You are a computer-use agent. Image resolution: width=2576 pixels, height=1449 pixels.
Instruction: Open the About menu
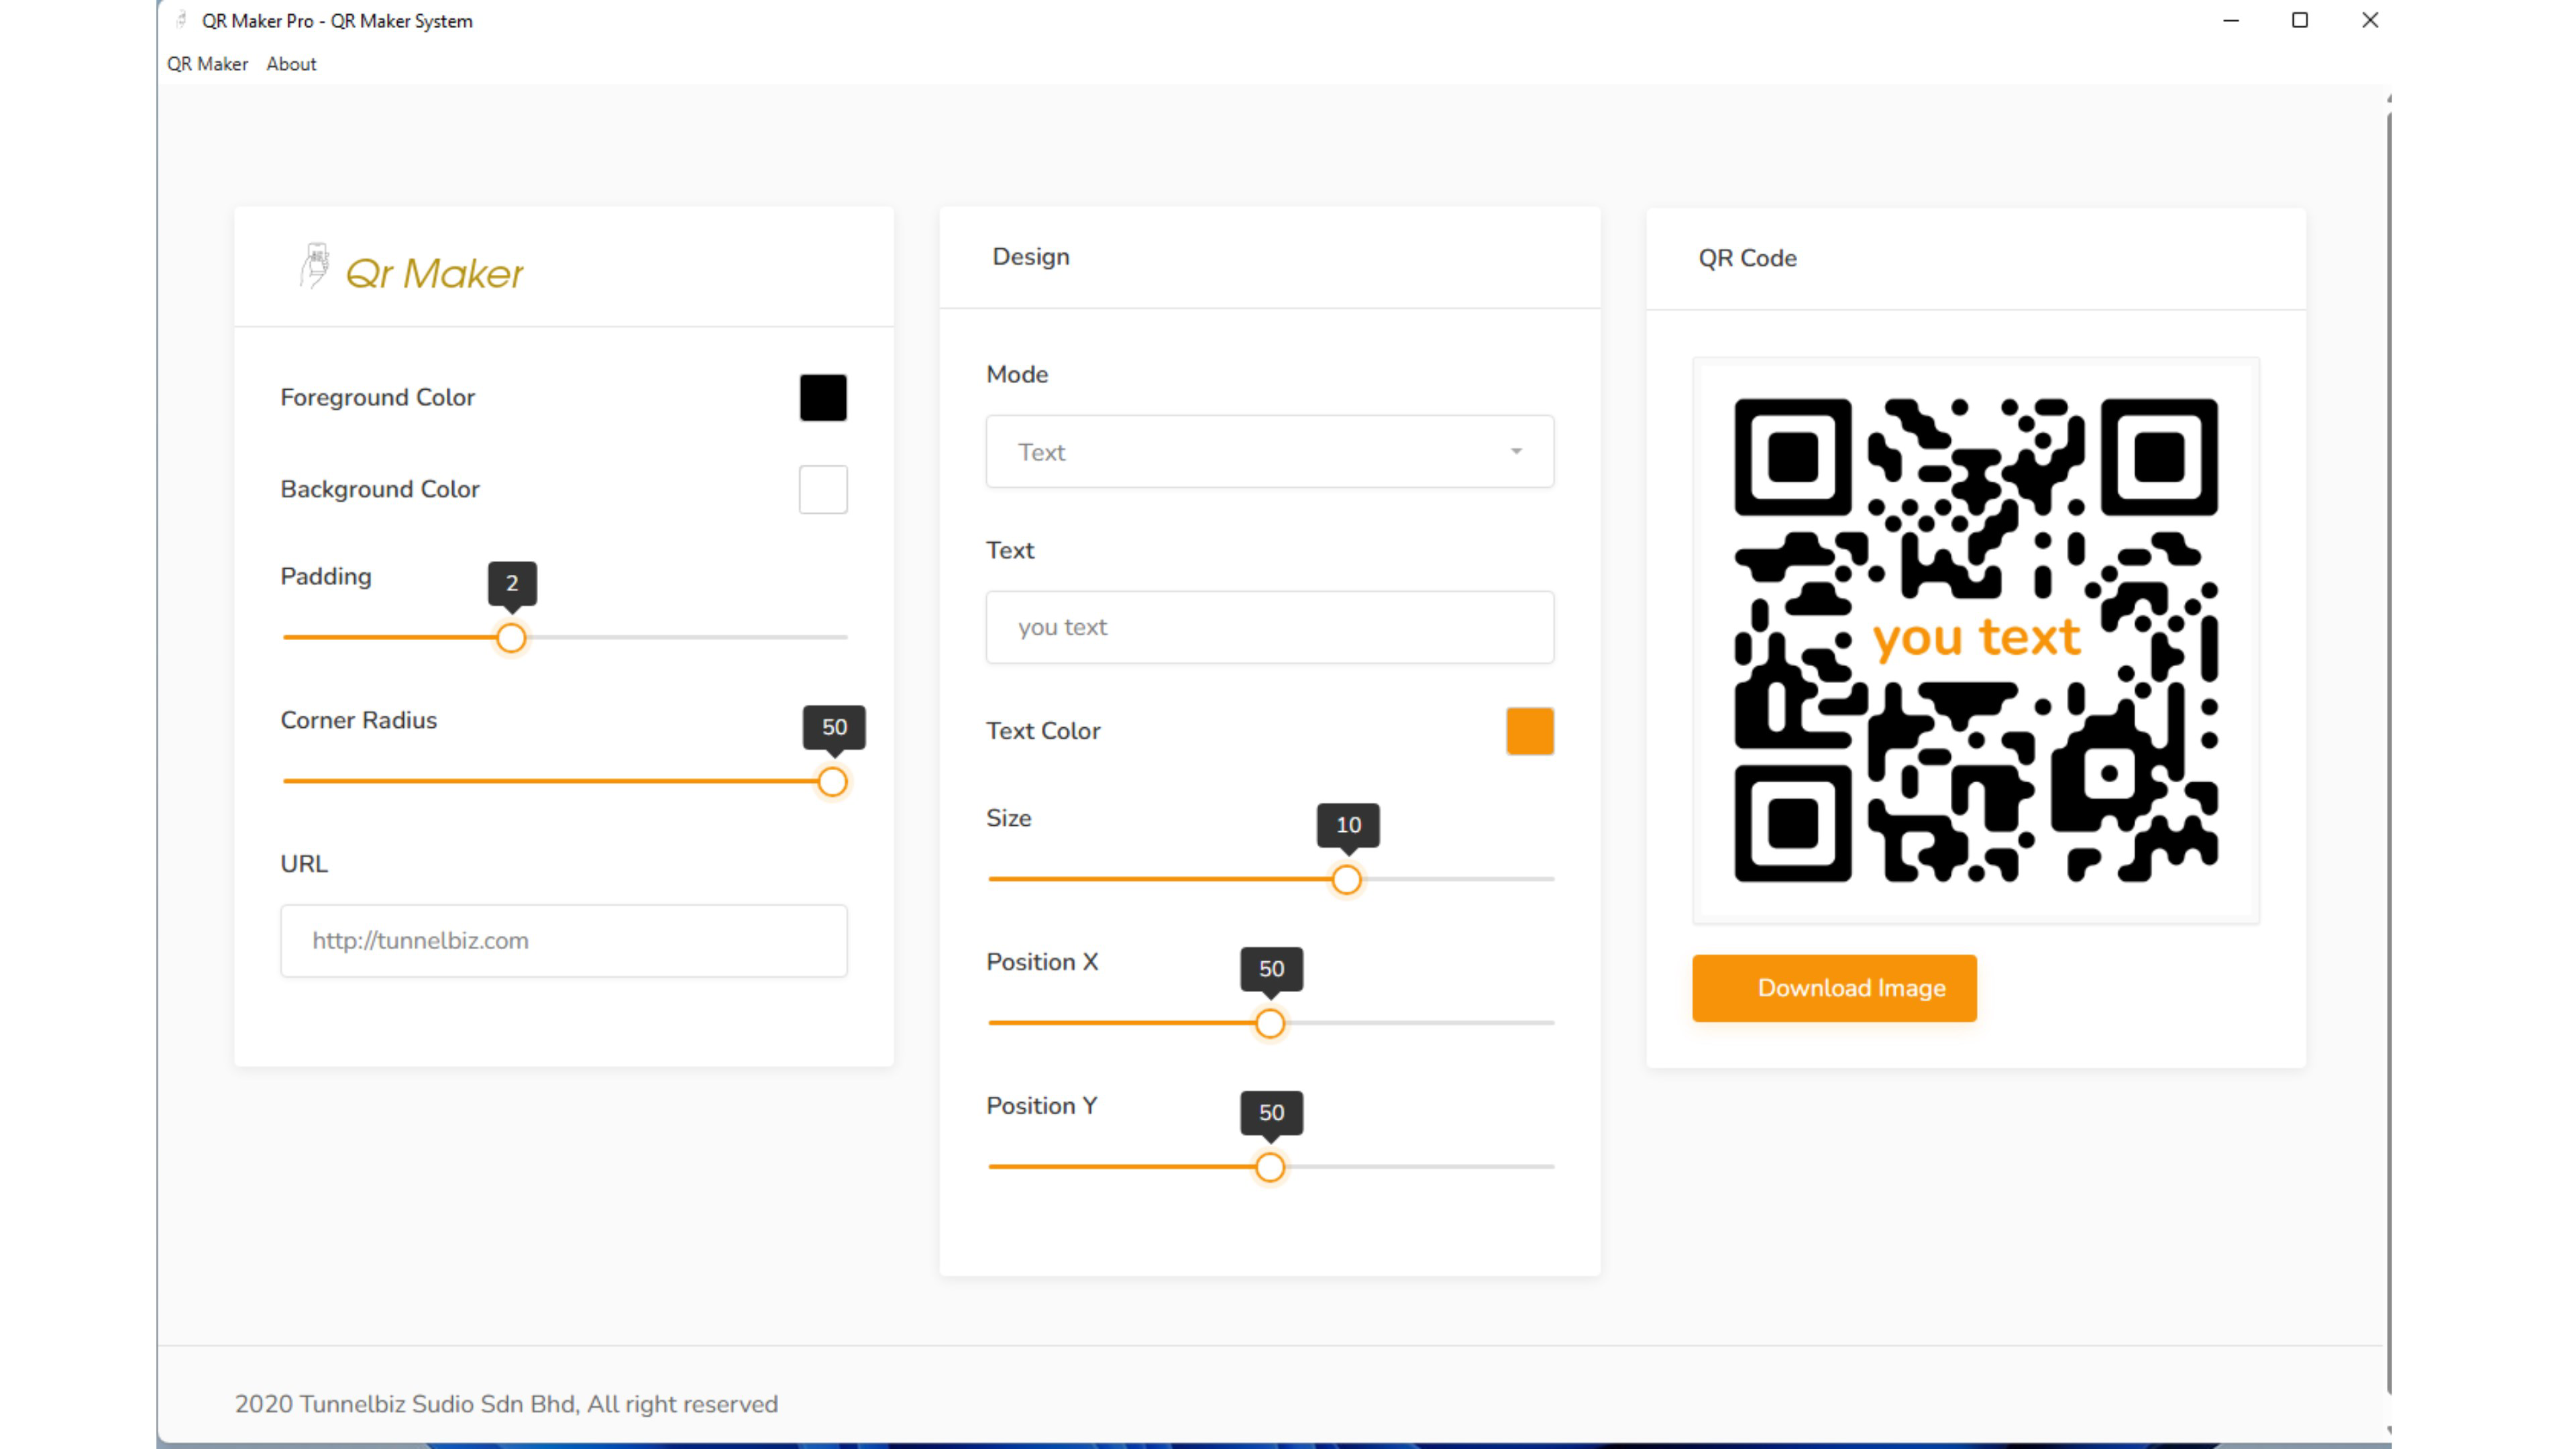click(x=291, y=64)
